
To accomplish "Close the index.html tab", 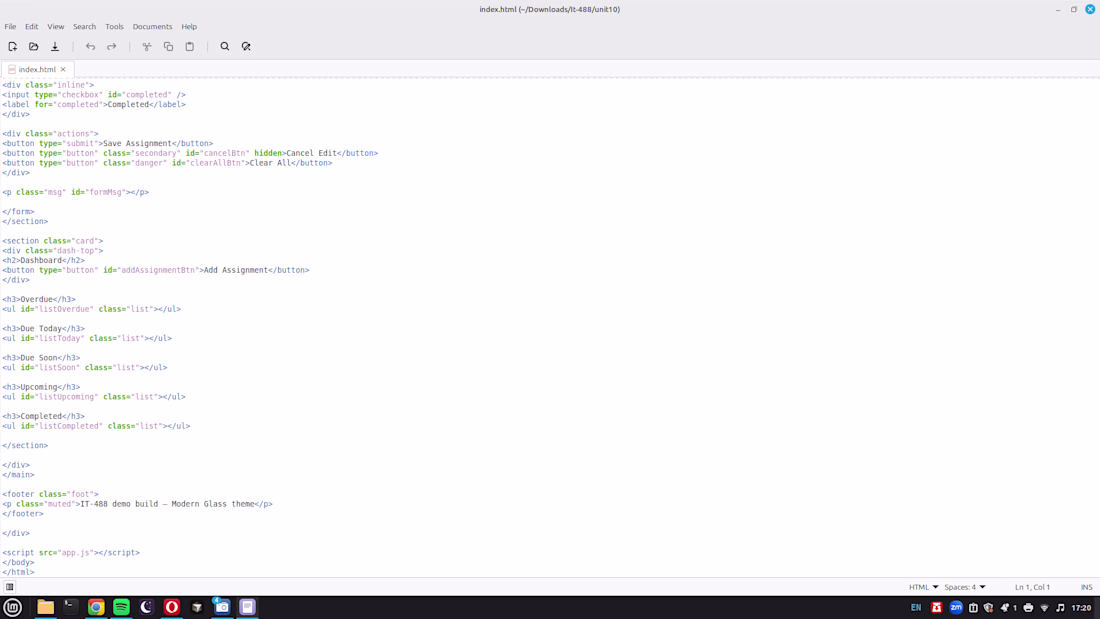I will point(63,69).
